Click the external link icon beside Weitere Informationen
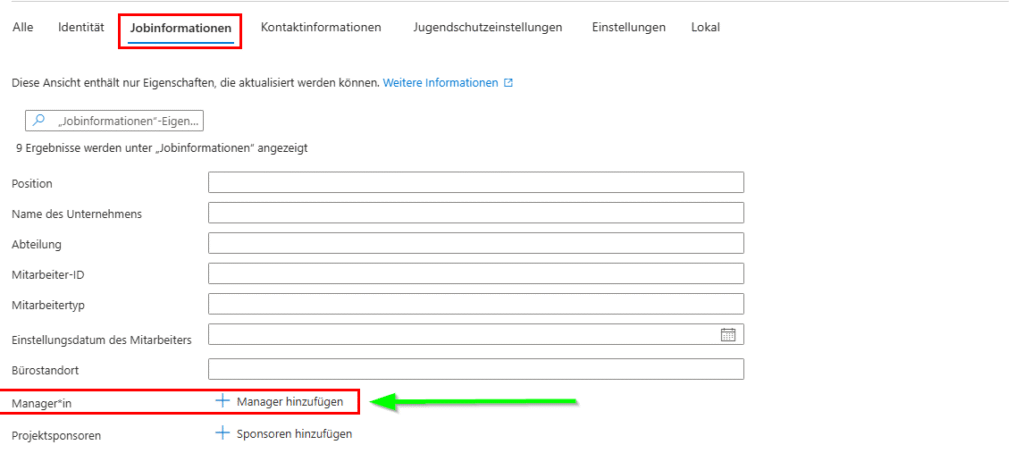The image size is (1024, 470). [508, 83]
